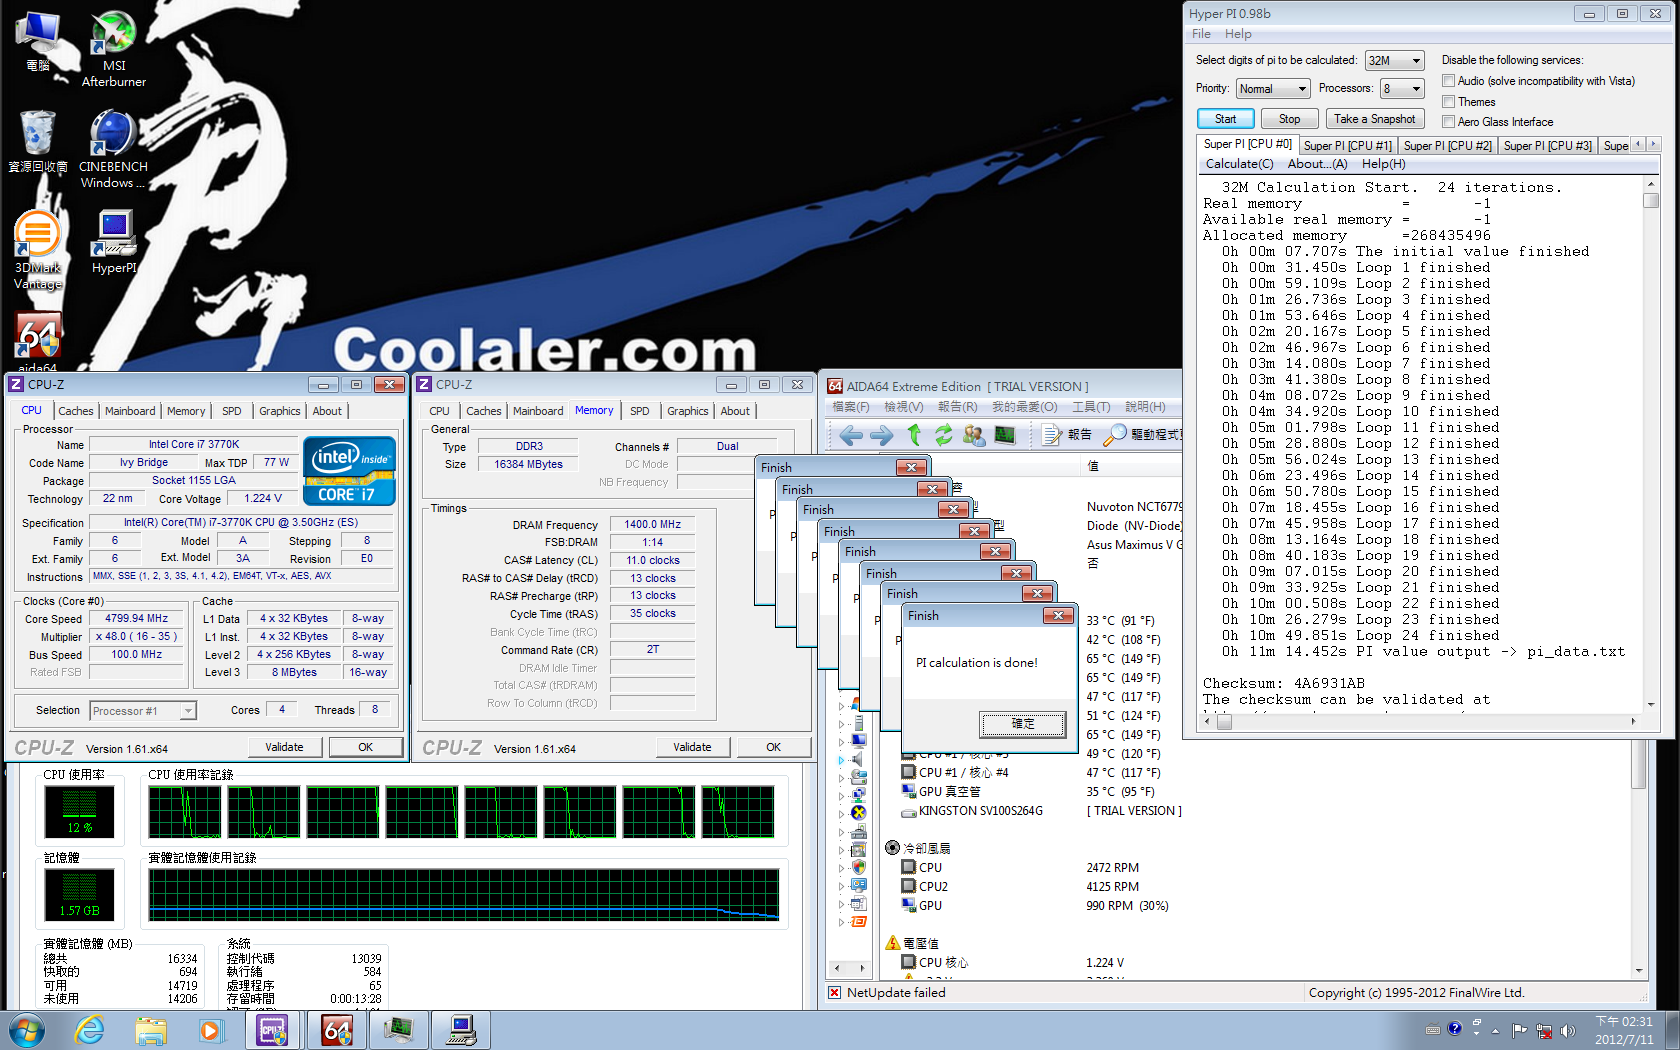
Task: Click the 確定 button in the Finish dialog
Action: pos(1022,724)
